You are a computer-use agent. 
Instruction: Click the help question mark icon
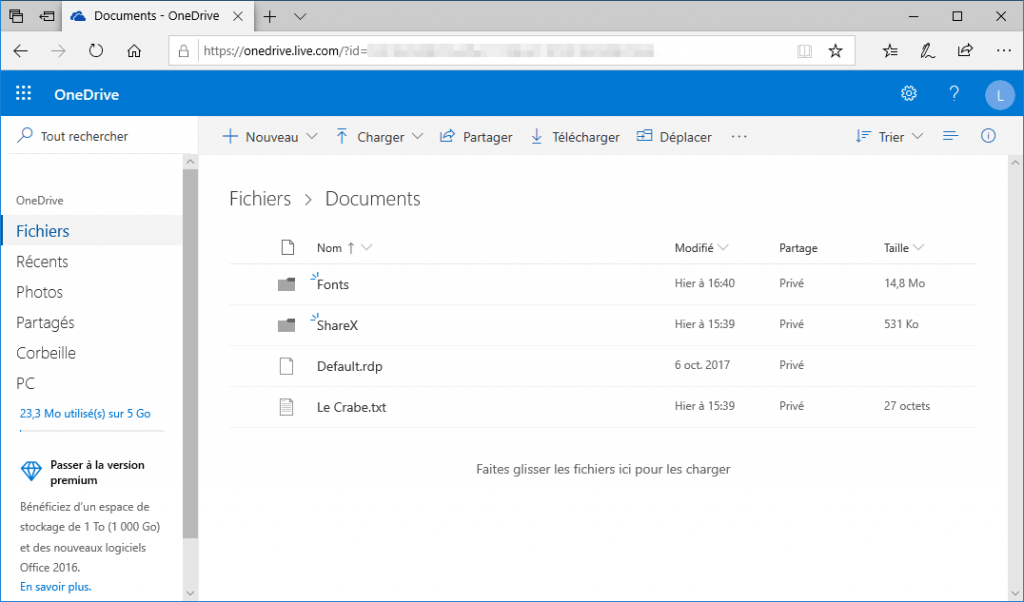[953, 93]
